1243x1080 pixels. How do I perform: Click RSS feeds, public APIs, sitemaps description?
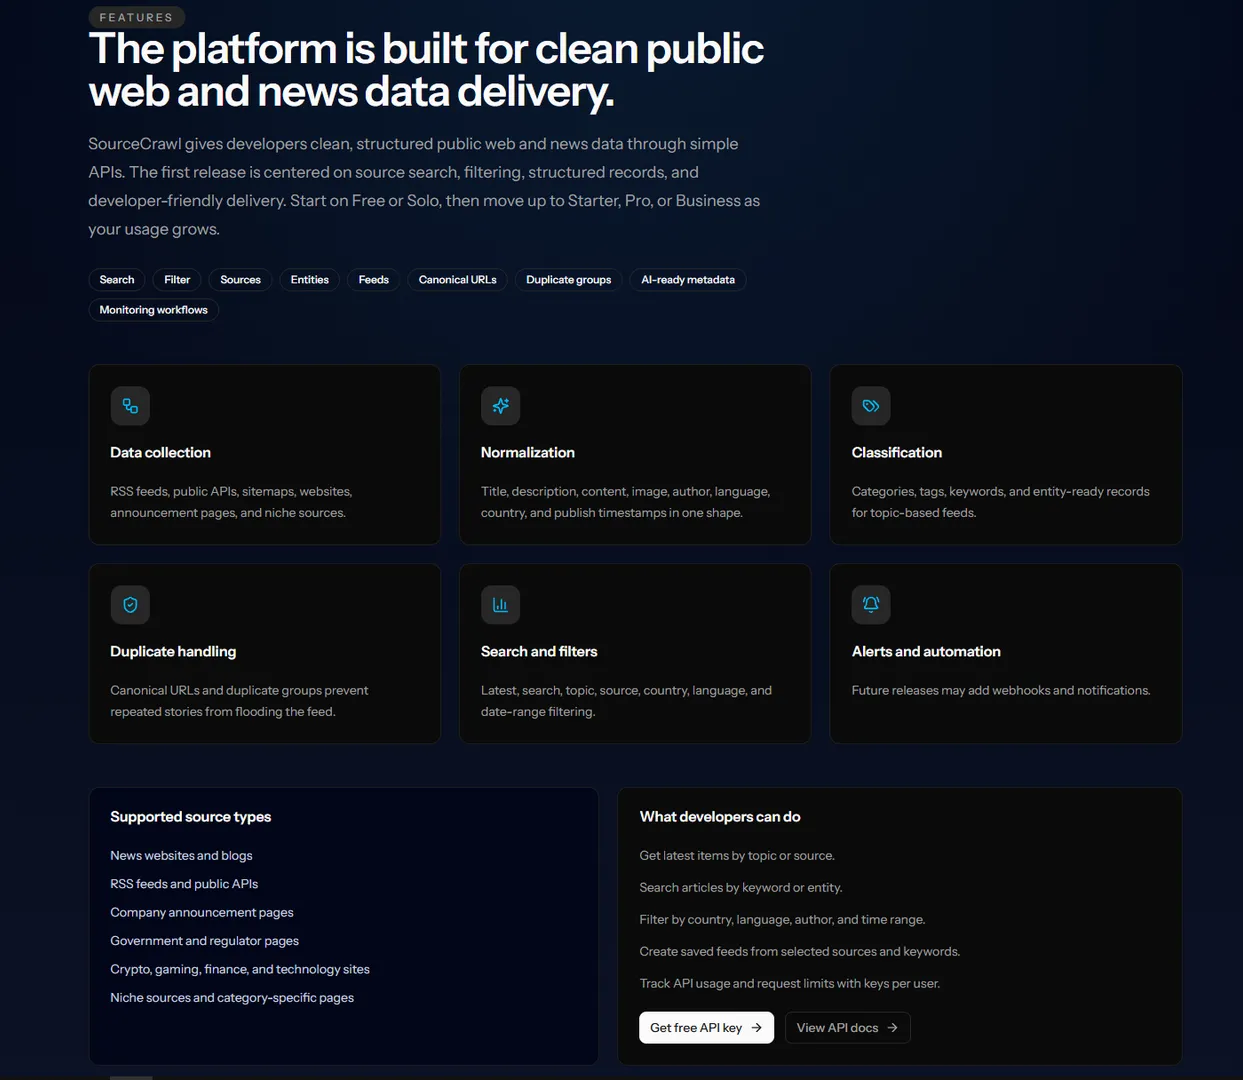[231, 502]
